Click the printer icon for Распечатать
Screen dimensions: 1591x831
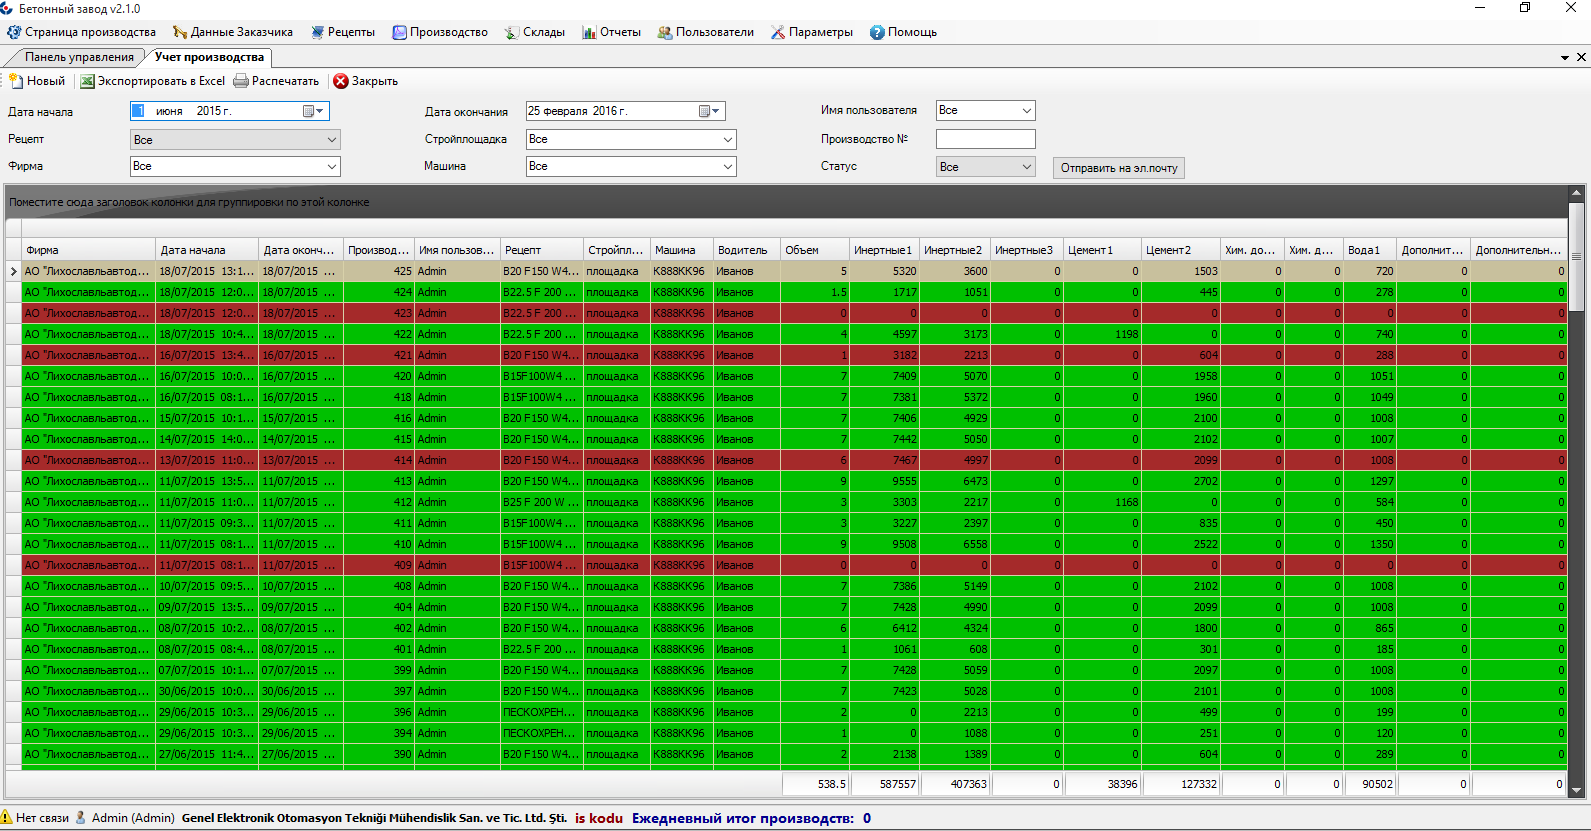point(241,81)
